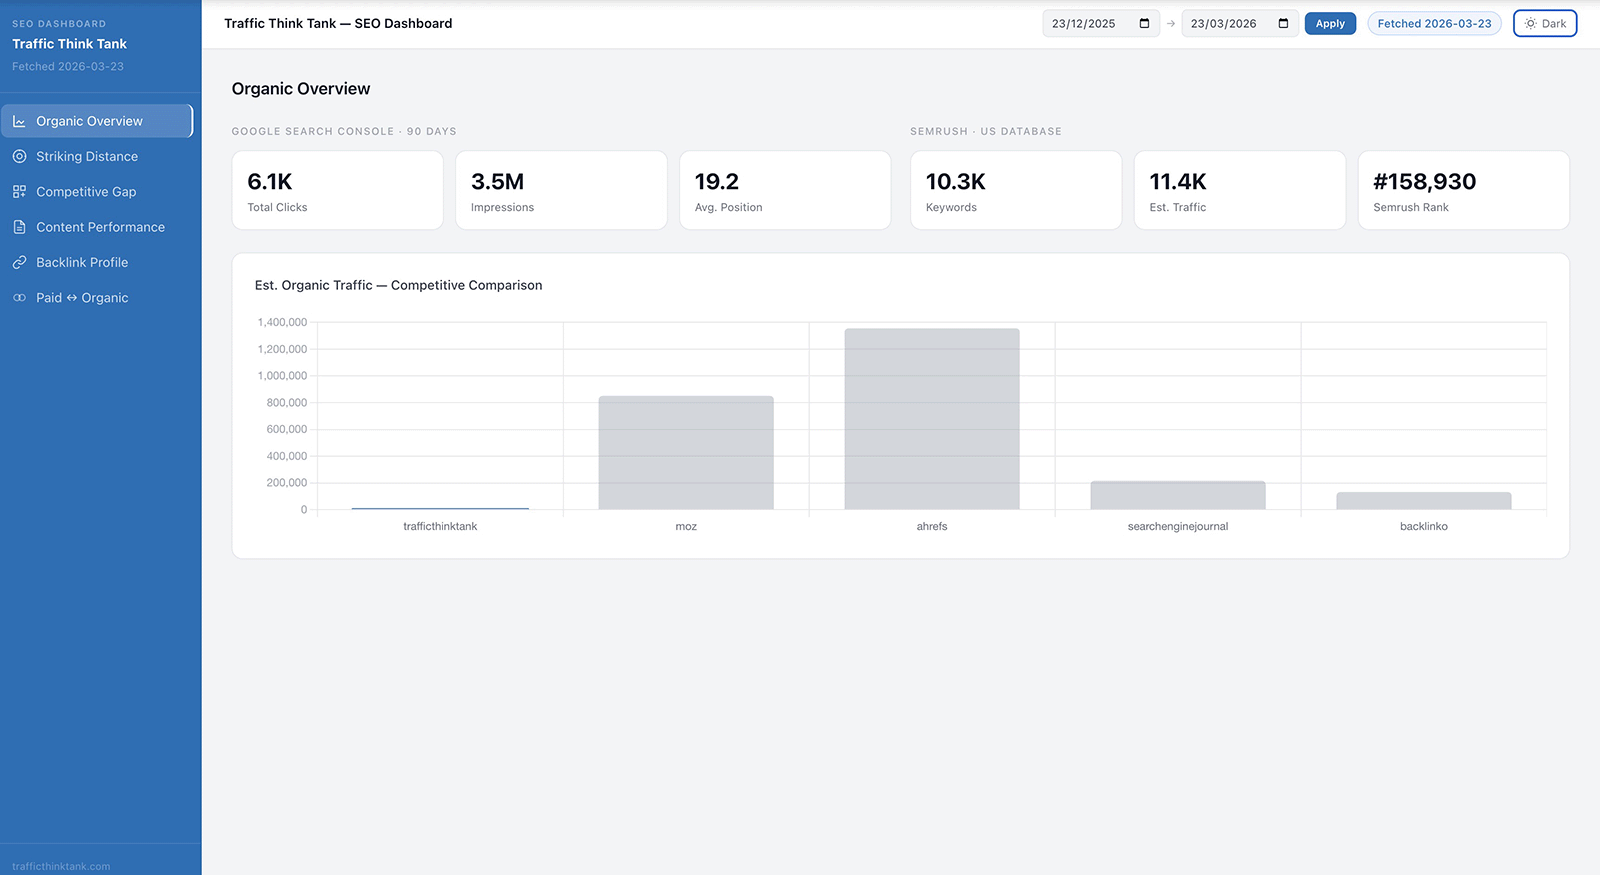The height and width of the screenshot is (875, 1600).
Task: Edit the end date field 23/03/2026
Action: pyautogui.click(x=1240, y=23)
